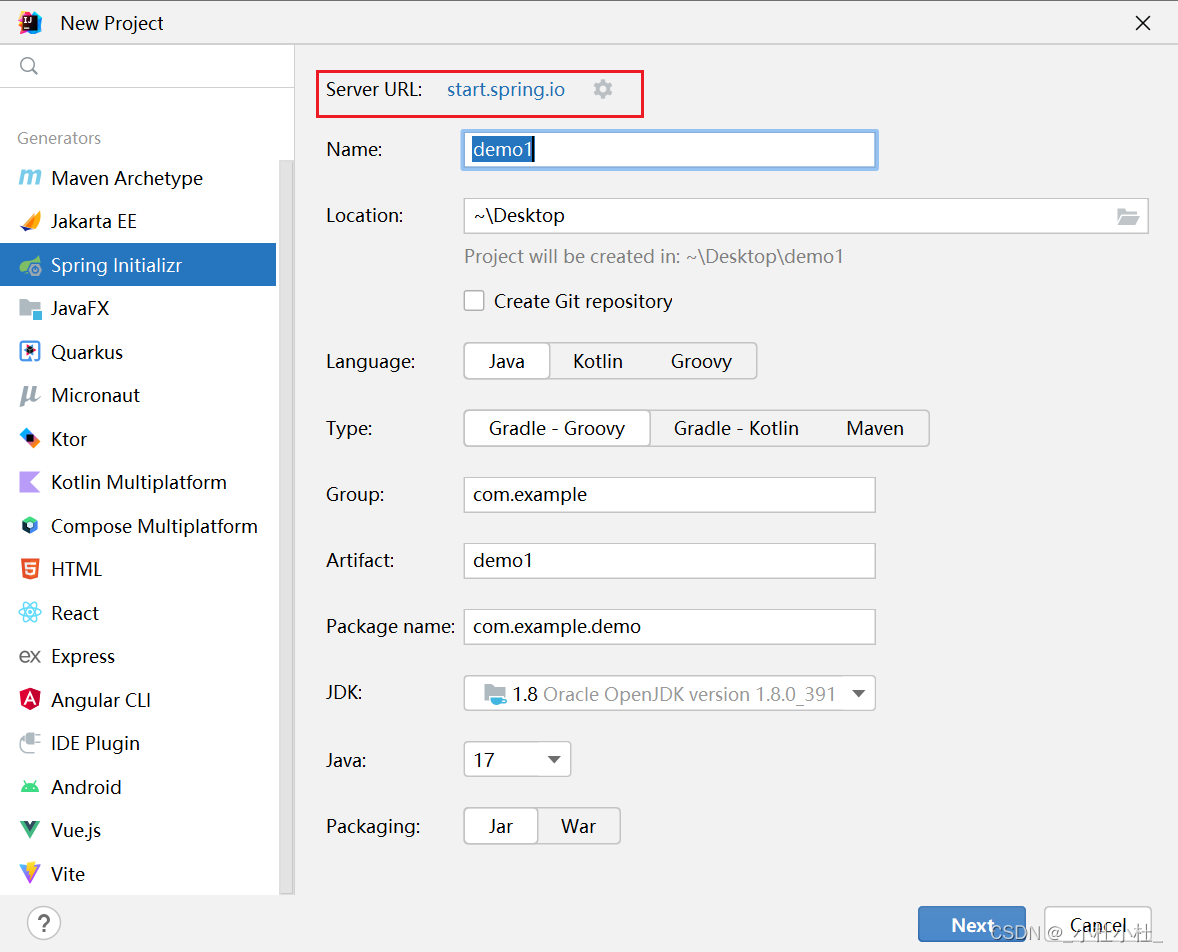Select Kotlin as the language

pos(598,361)
